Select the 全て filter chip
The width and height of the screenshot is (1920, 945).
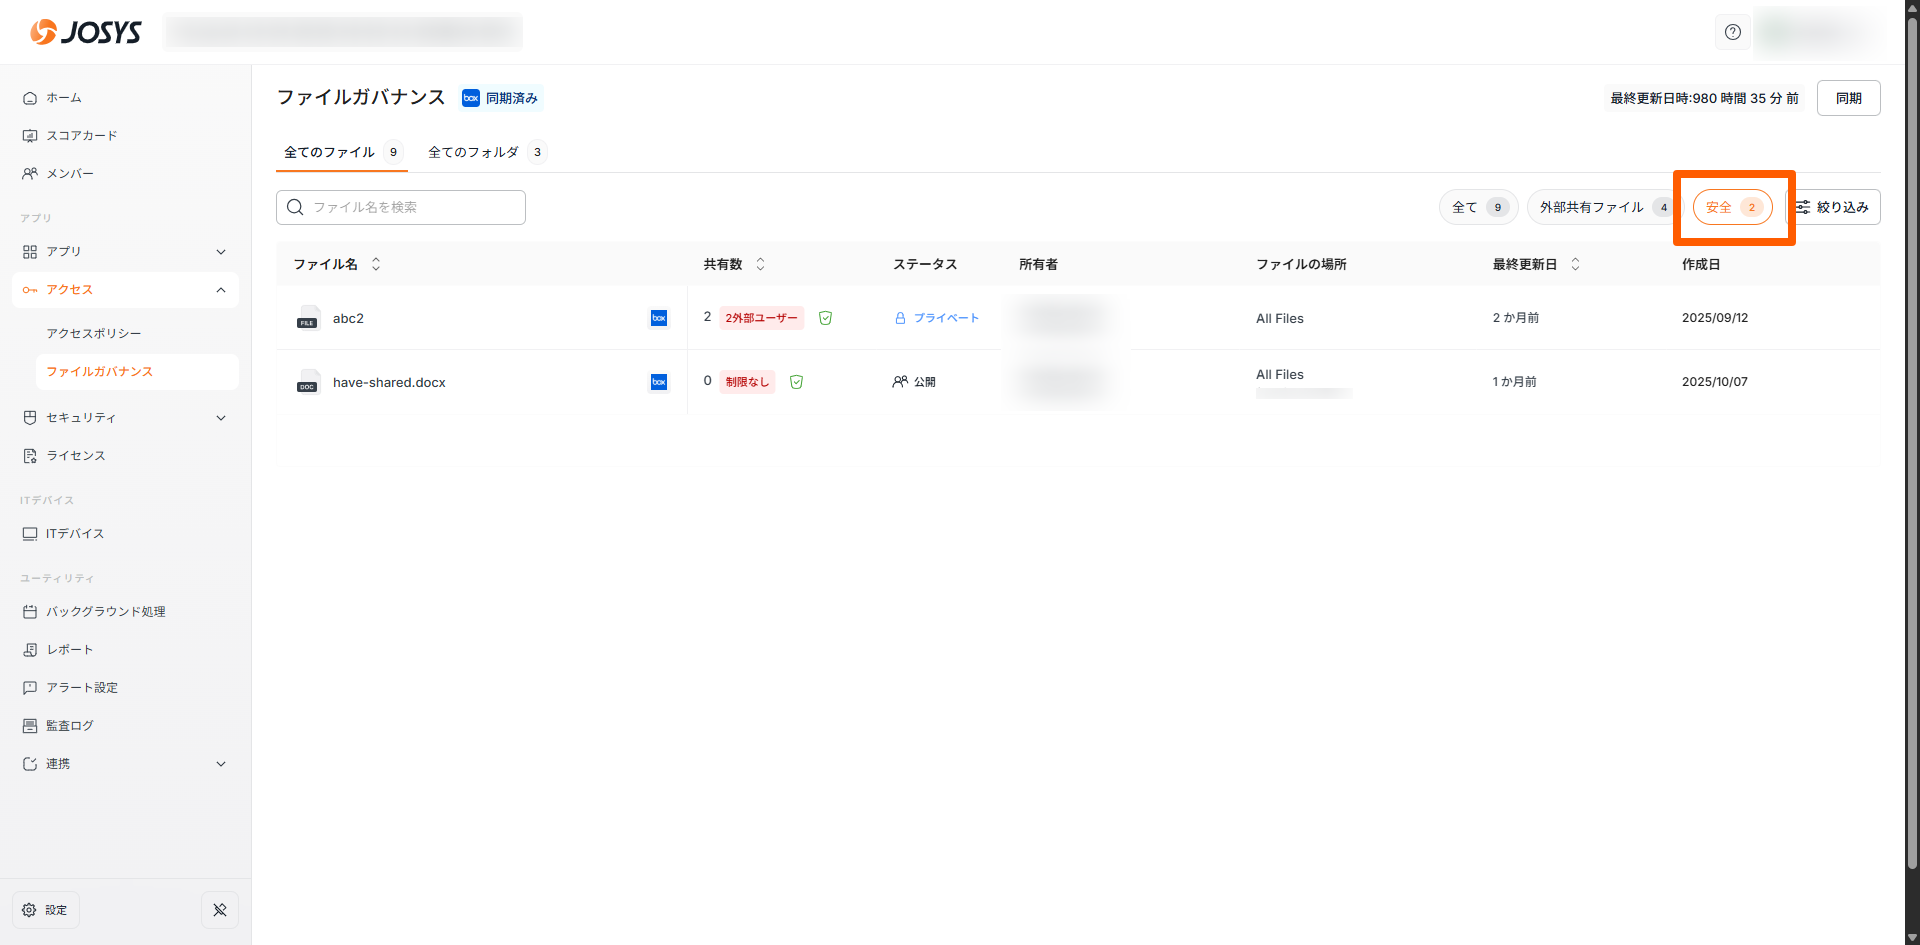click(x=1478, y=207)
